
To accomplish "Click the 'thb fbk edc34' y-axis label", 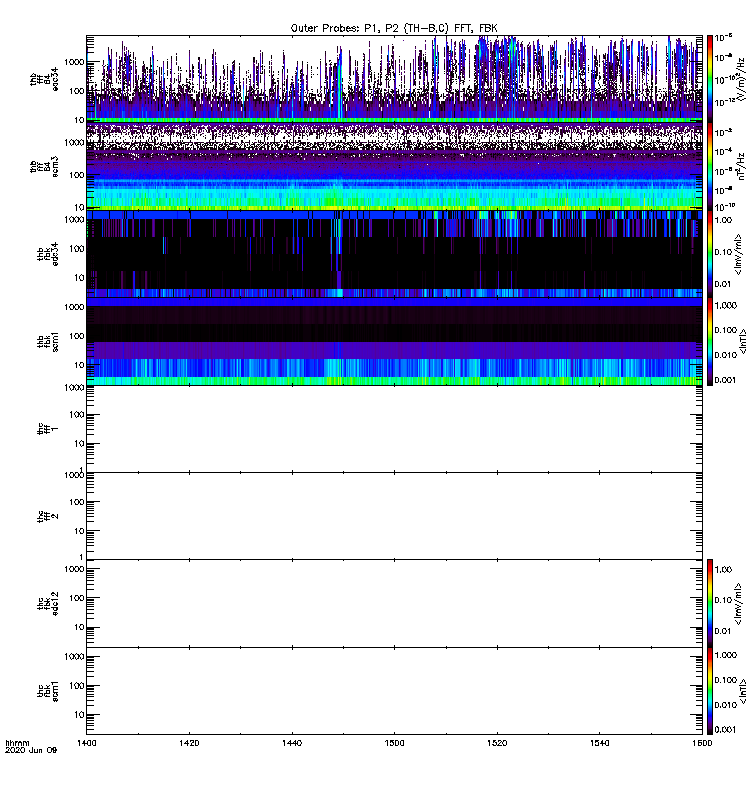I will point(48,254).
